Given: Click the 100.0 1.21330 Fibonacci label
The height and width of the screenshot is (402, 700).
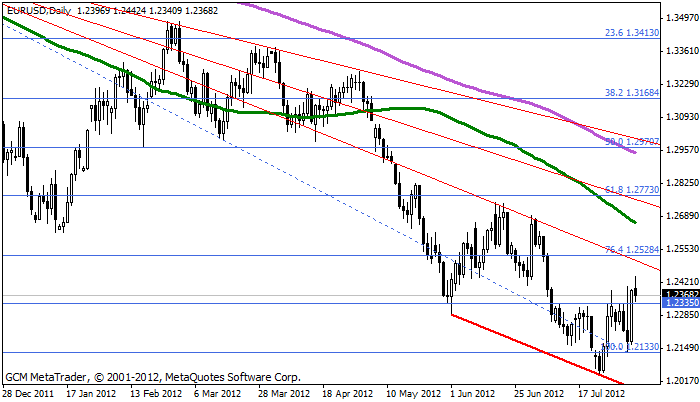Looking at the screenshot, I should tap(630, 347).
